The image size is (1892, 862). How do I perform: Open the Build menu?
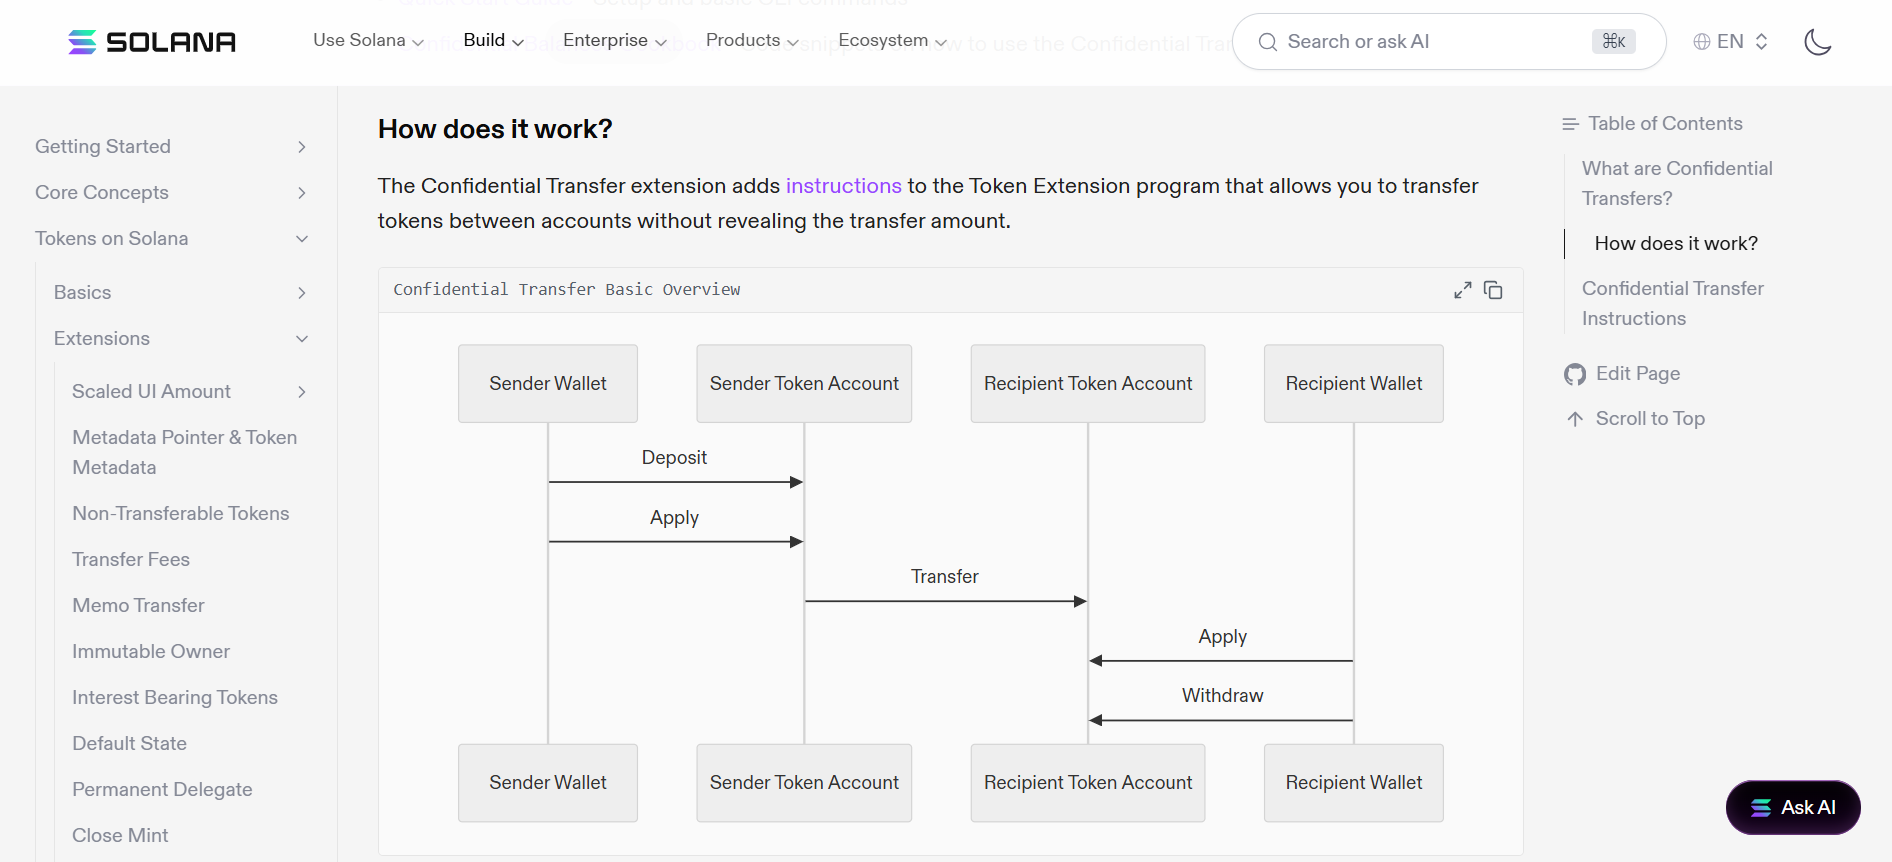493,40
